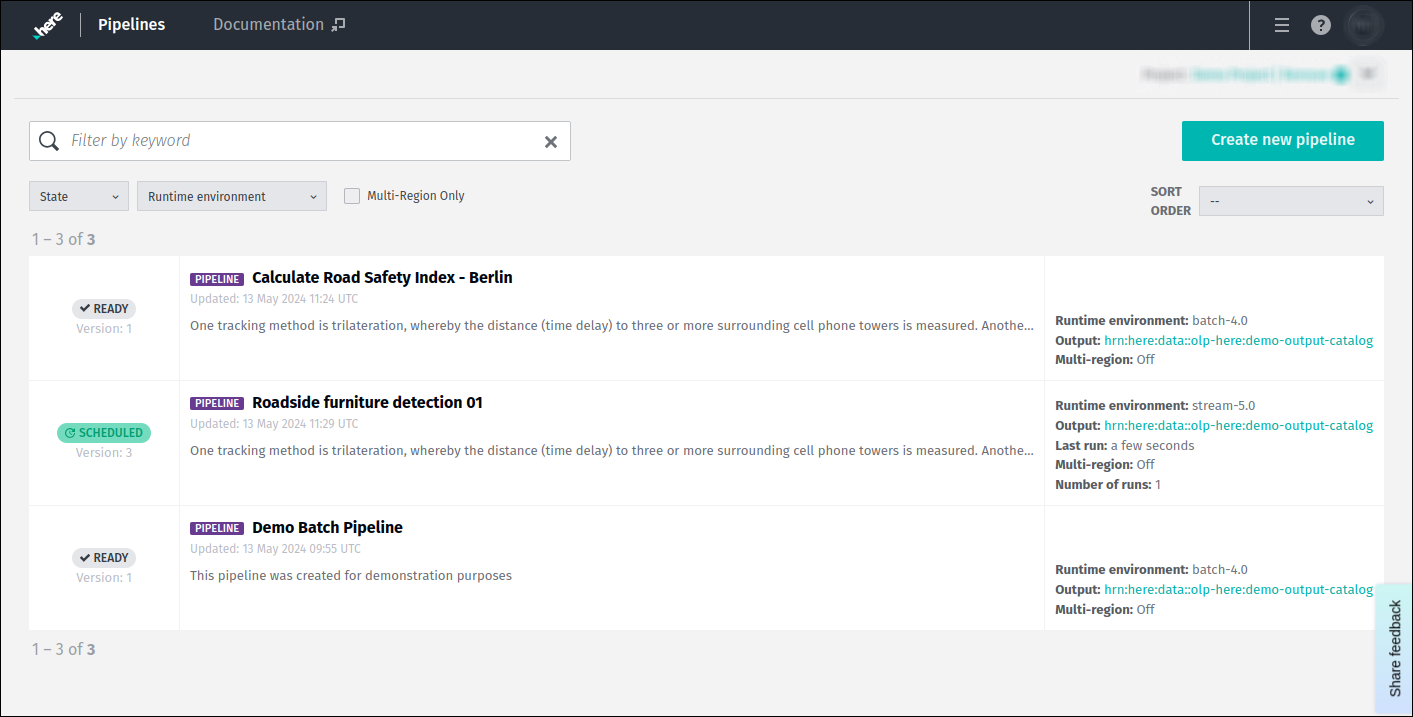Open the State filter dropdown
Screen dimensions: 1413x717
(x=78, y=195)
